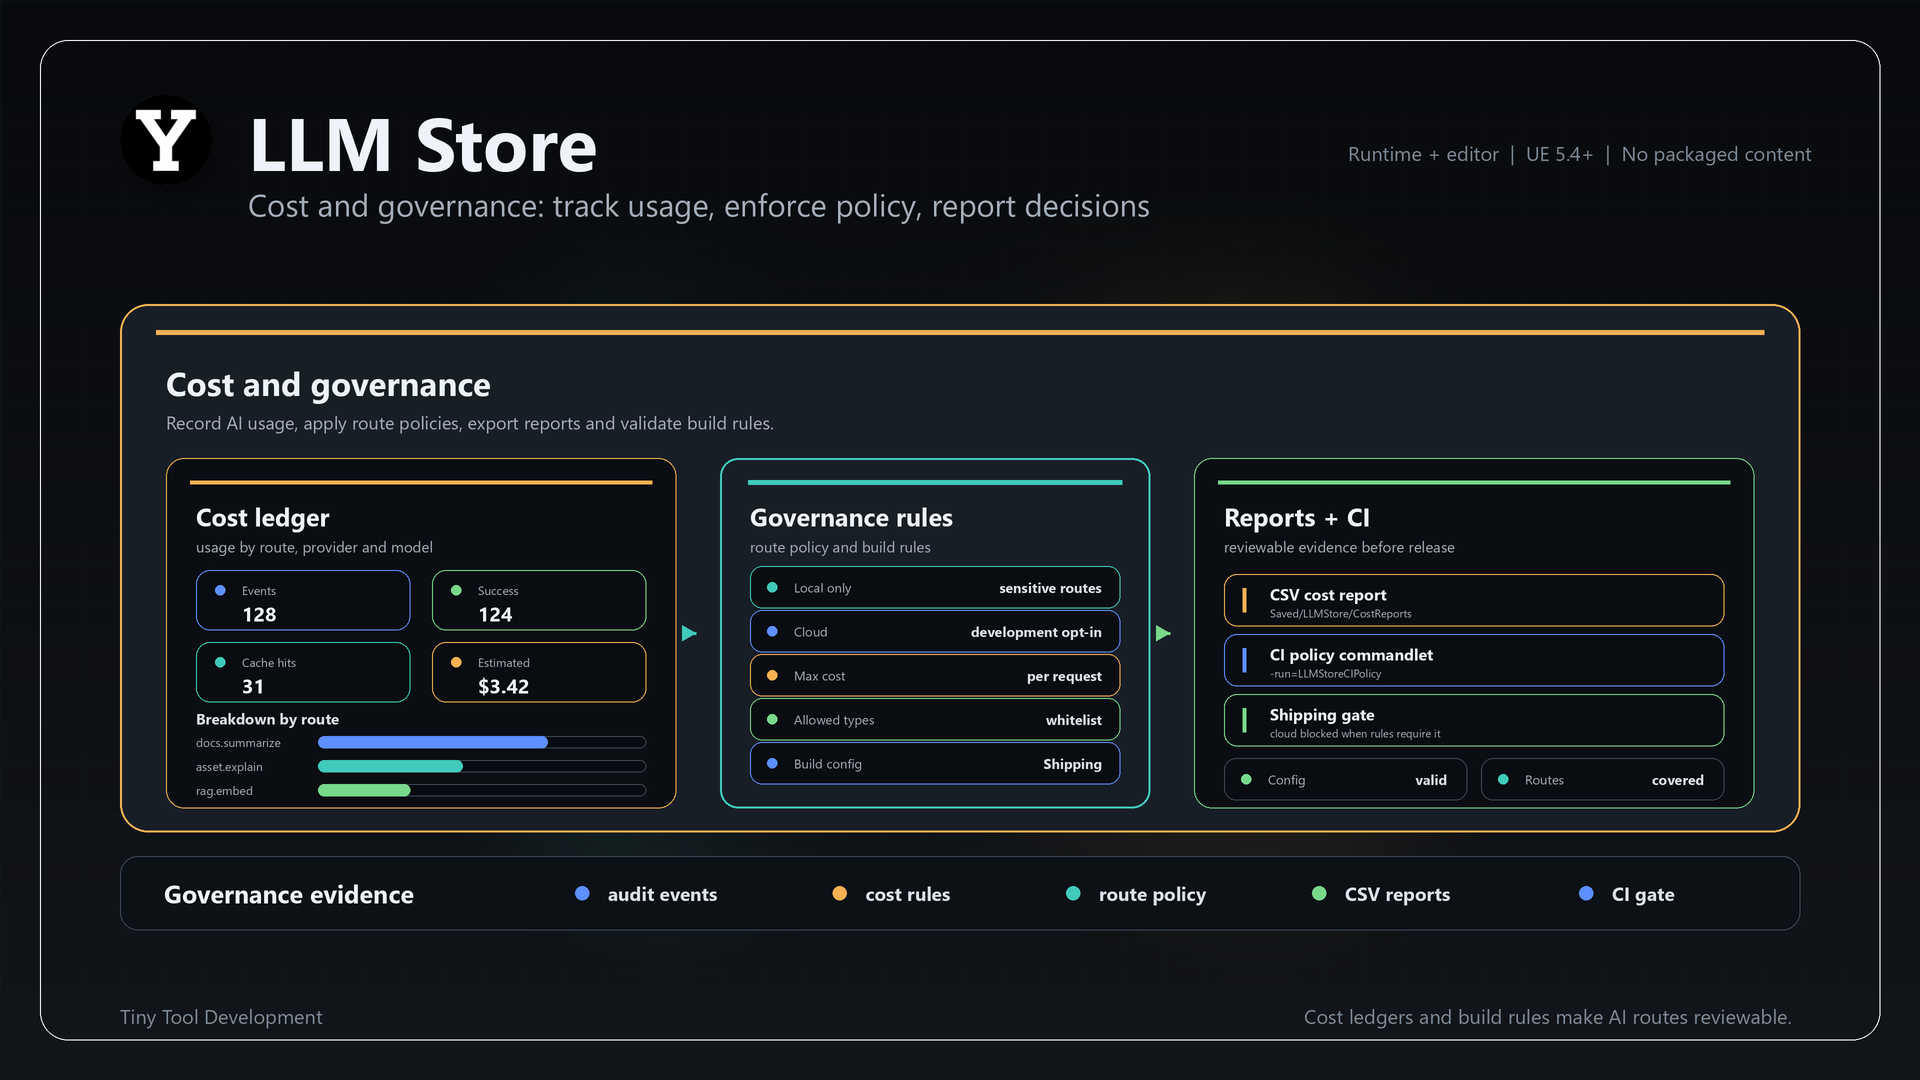Click the Runtime + editor text
Viewport: 1920px width, 1080px height.
pos(1423,154)
